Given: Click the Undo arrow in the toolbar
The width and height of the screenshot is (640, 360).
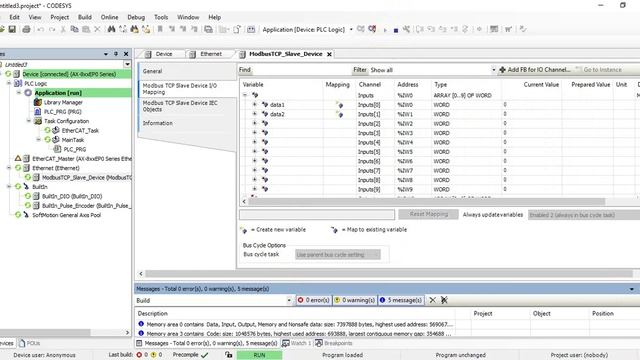Looking at the screenshot, I should coord(40,29).
